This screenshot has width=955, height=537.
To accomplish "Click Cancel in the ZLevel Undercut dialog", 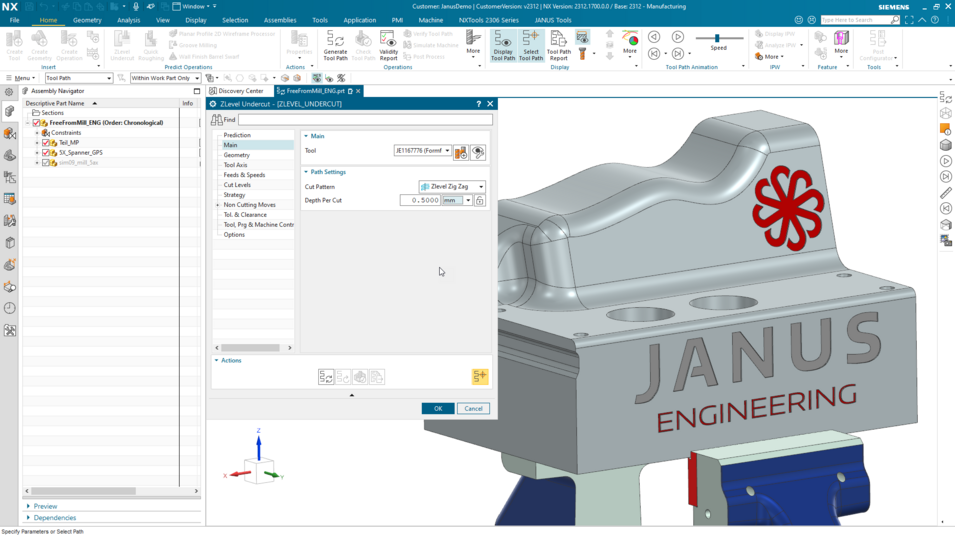I will (x=473, y=409).
